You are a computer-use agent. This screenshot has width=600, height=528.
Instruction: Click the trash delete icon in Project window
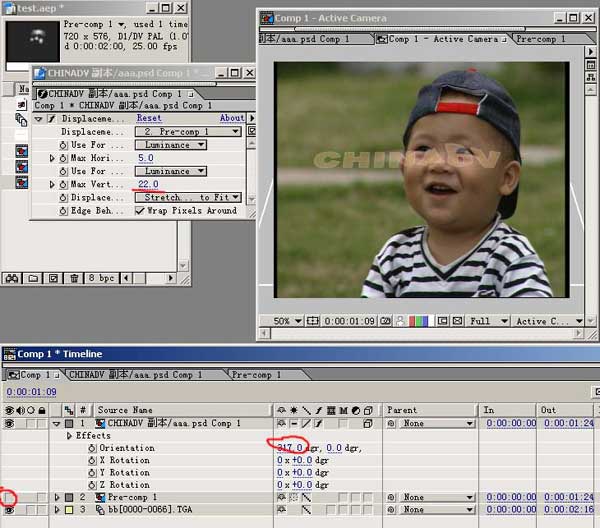(74, 278)
